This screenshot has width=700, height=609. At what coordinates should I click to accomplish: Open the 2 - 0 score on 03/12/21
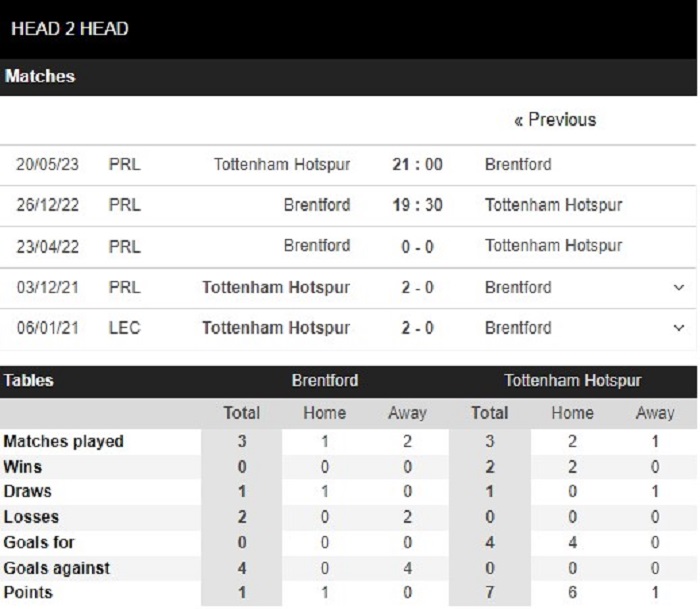(x=417, y=288)
